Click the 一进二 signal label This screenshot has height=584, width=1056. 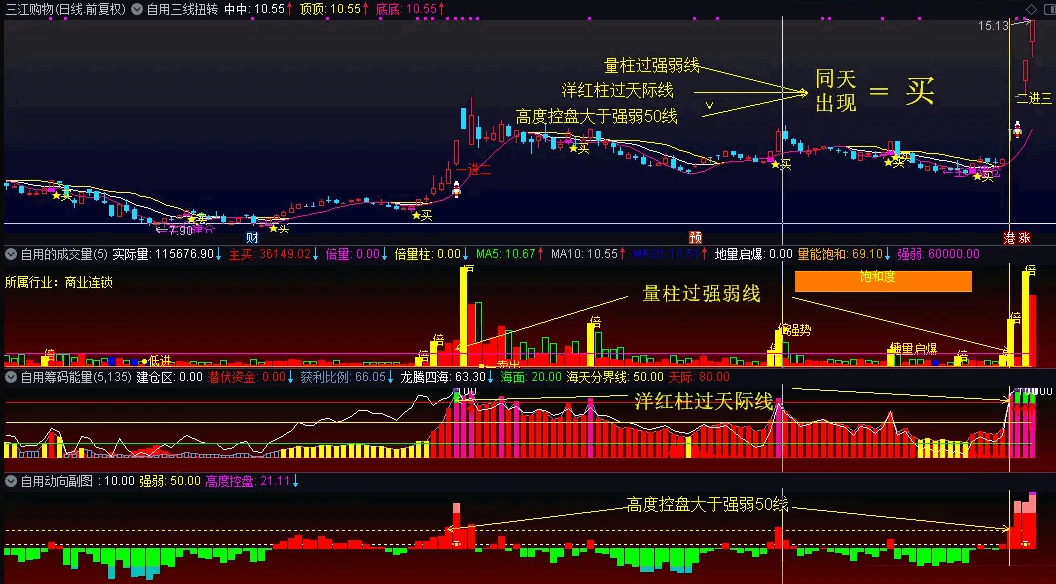pos(473,170)
